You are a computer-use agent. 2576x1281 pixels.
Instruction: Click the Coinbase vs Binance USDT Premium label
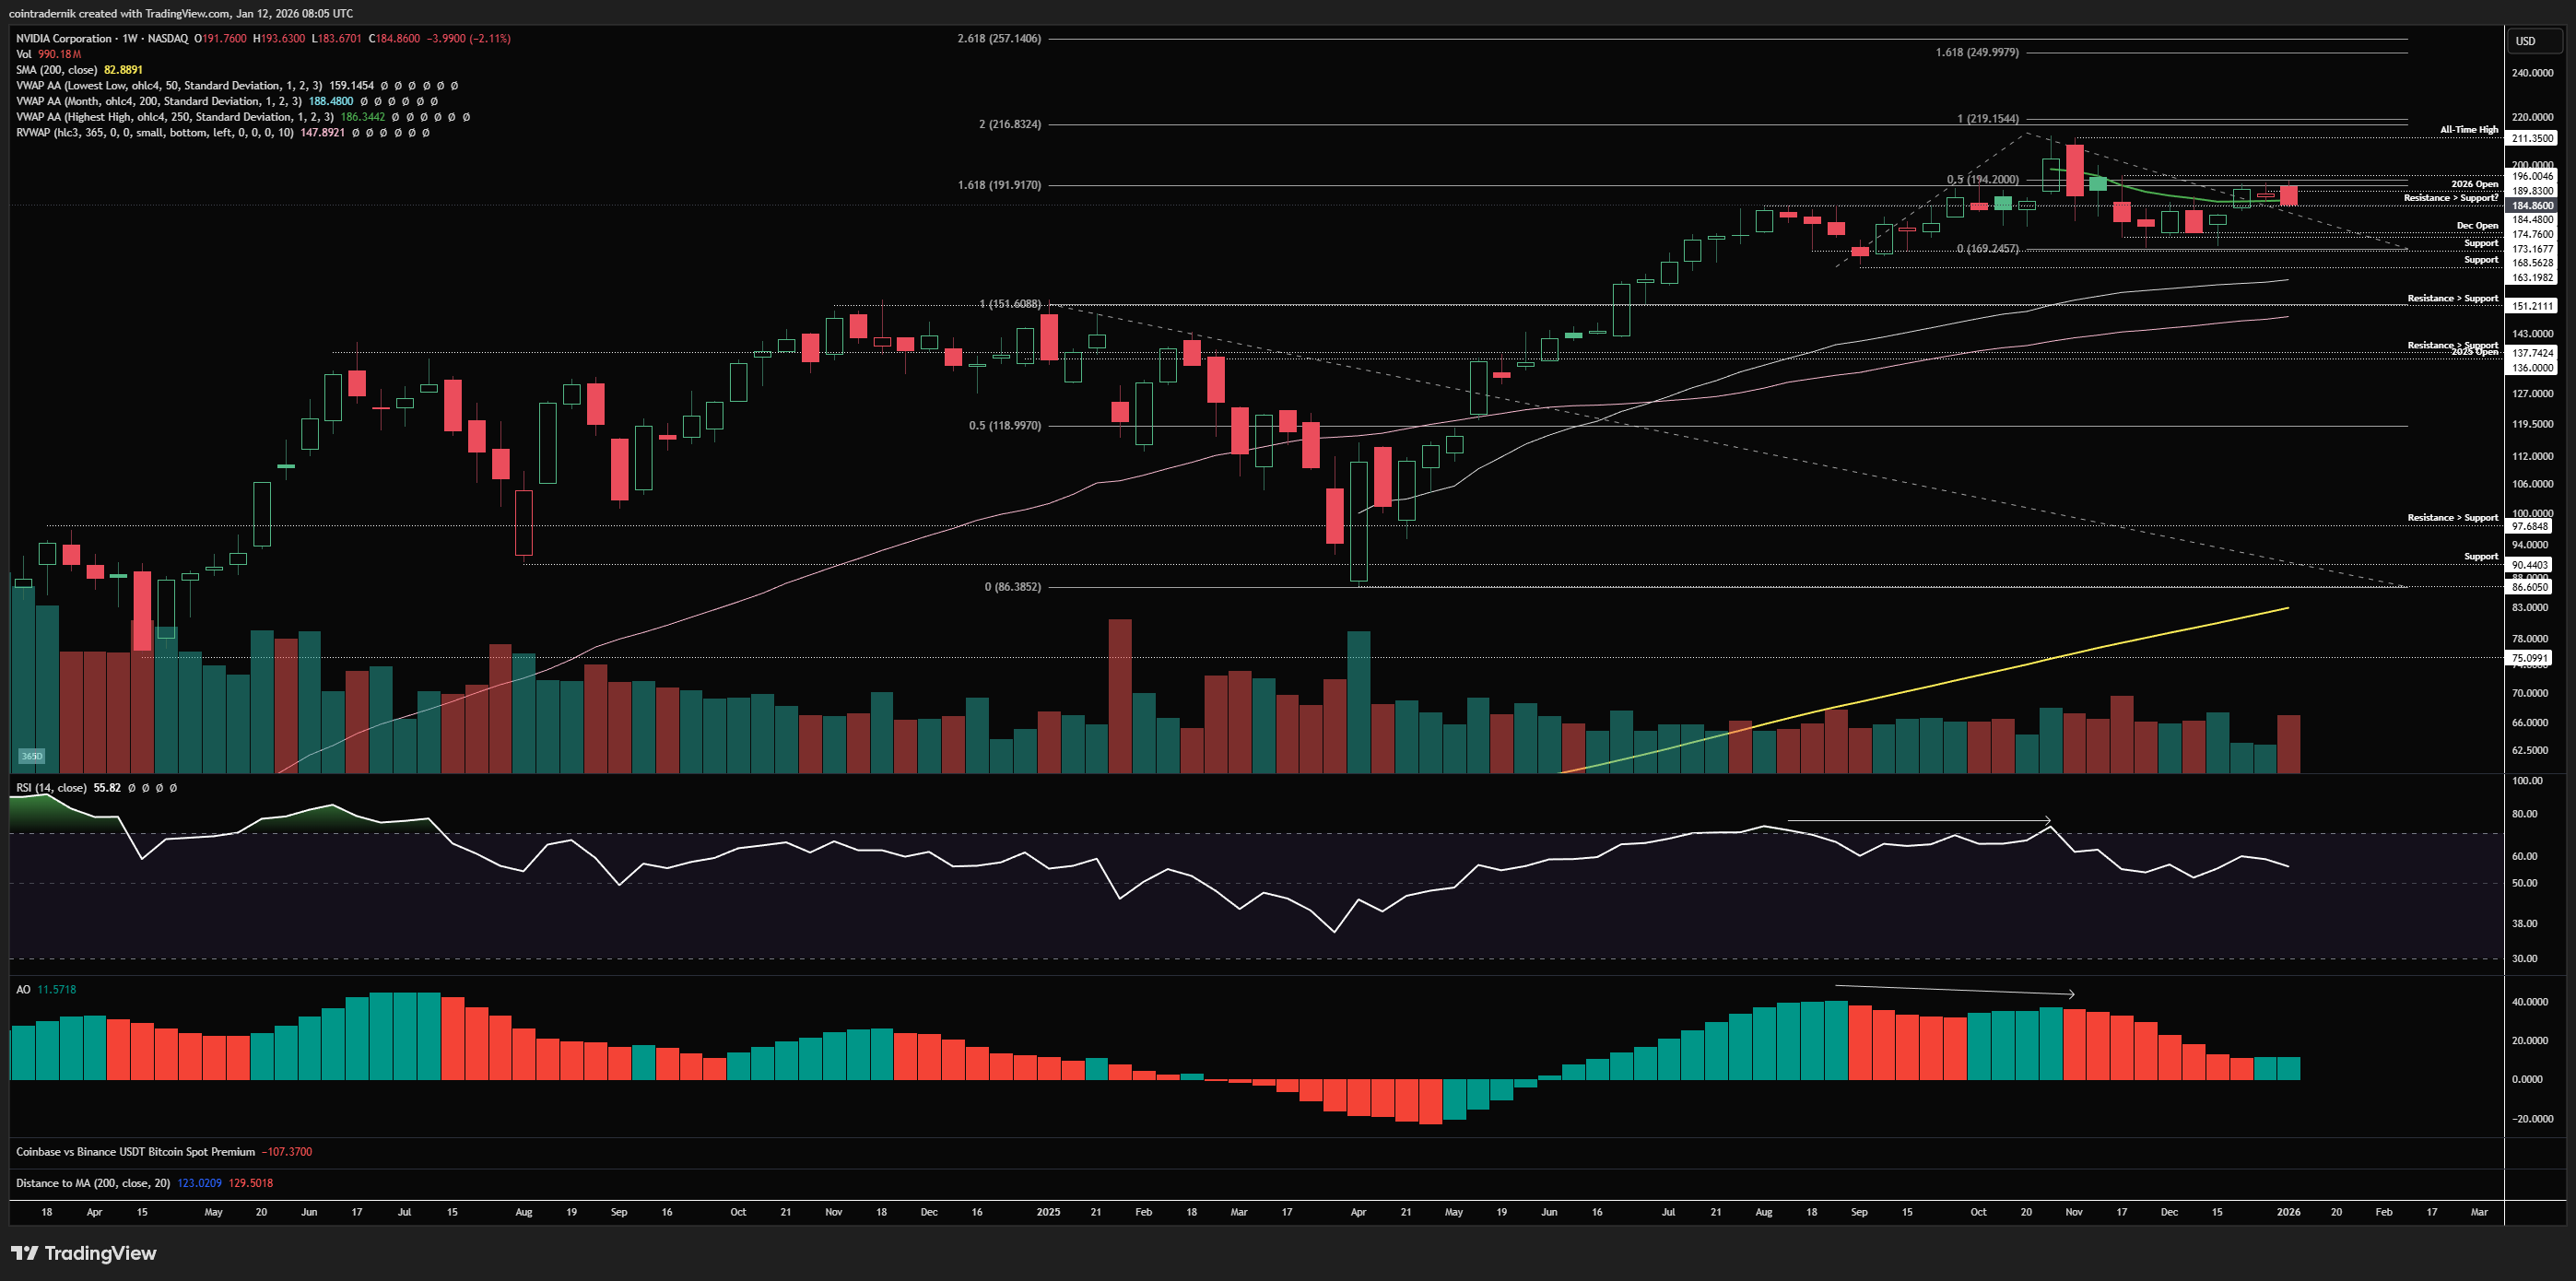[x=135, y=1152]
